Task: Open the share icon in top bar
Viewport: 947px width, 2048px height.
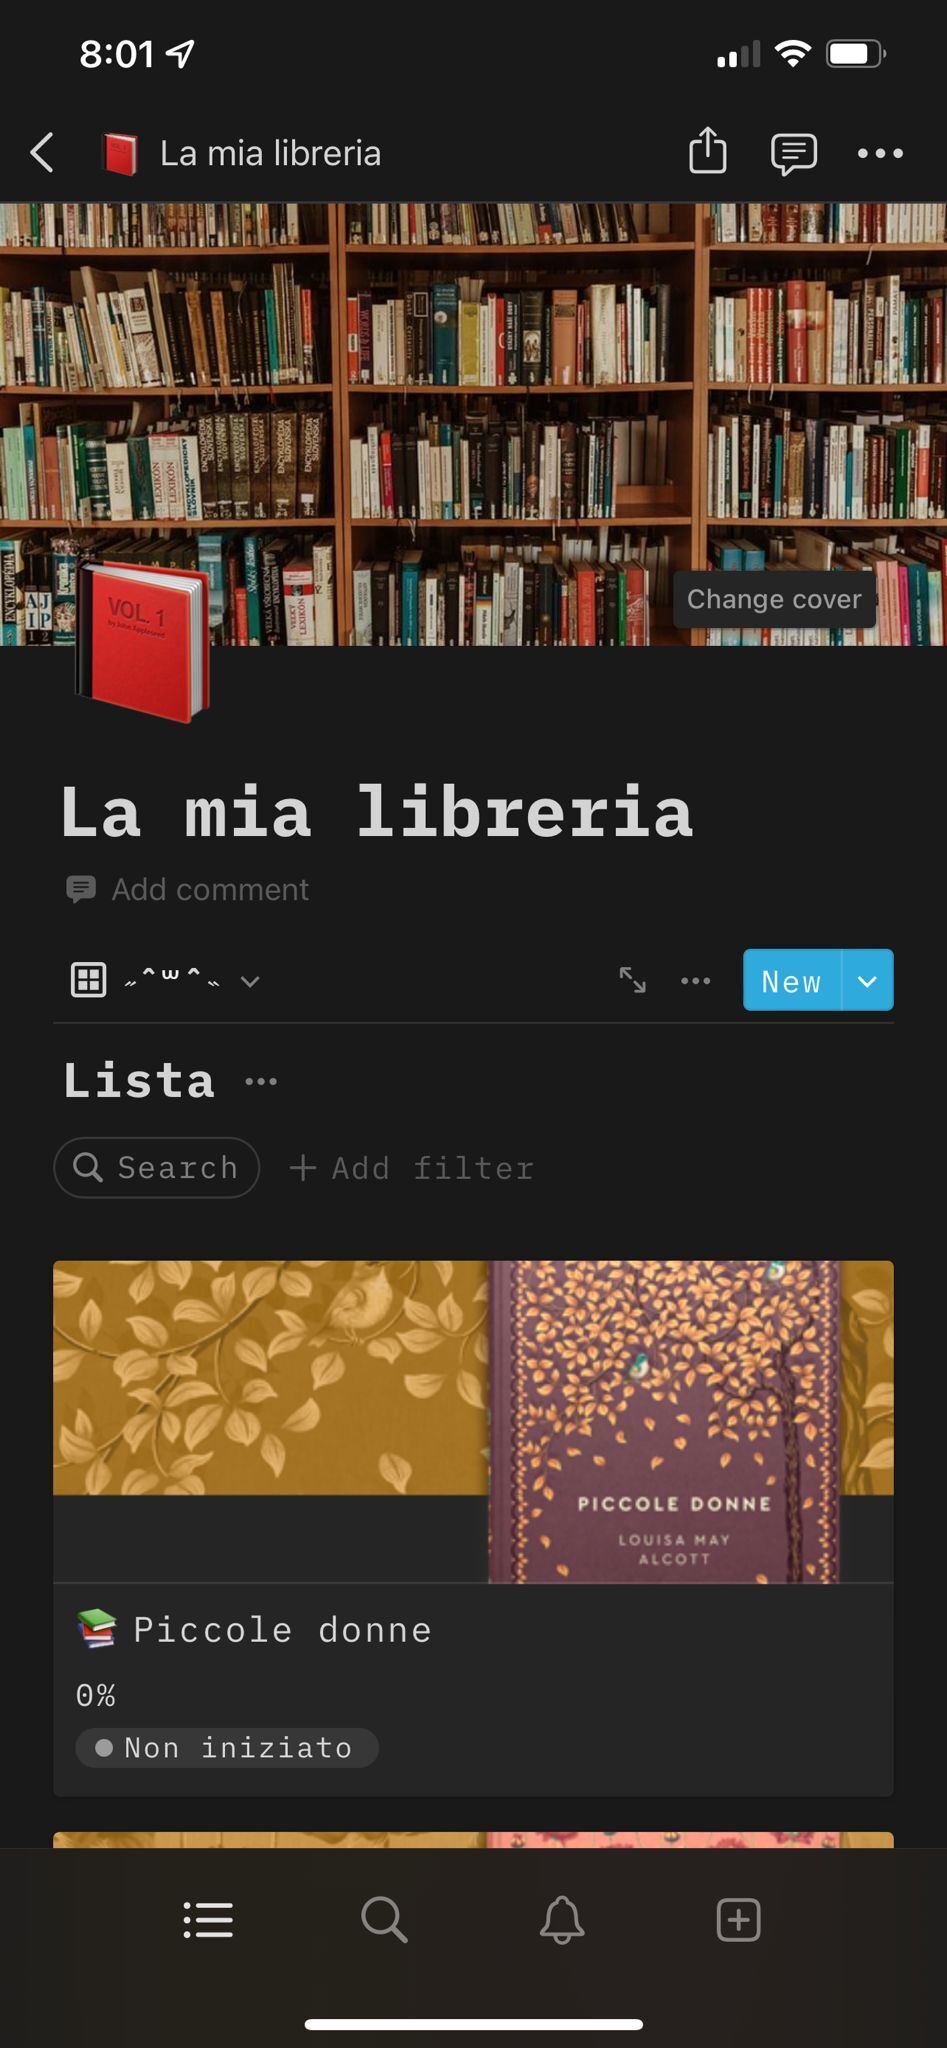Action: 707,152
